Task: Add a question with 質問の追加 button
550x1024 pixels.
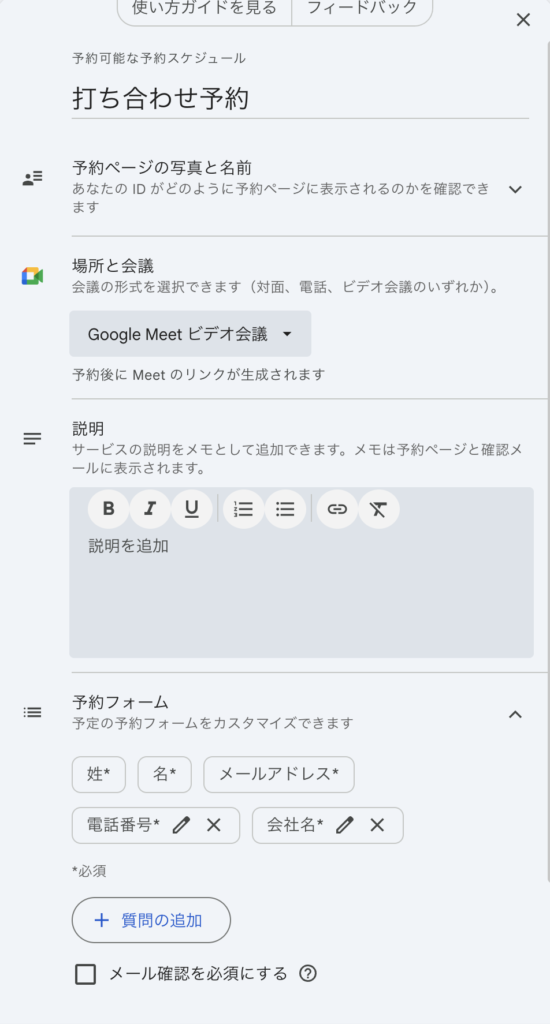Action: 151,920
